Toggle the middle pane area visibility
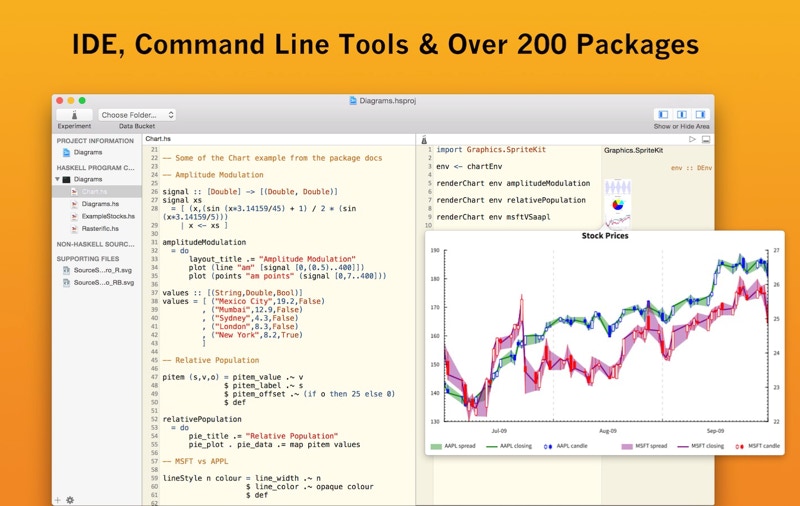 (x=682, y=115)
